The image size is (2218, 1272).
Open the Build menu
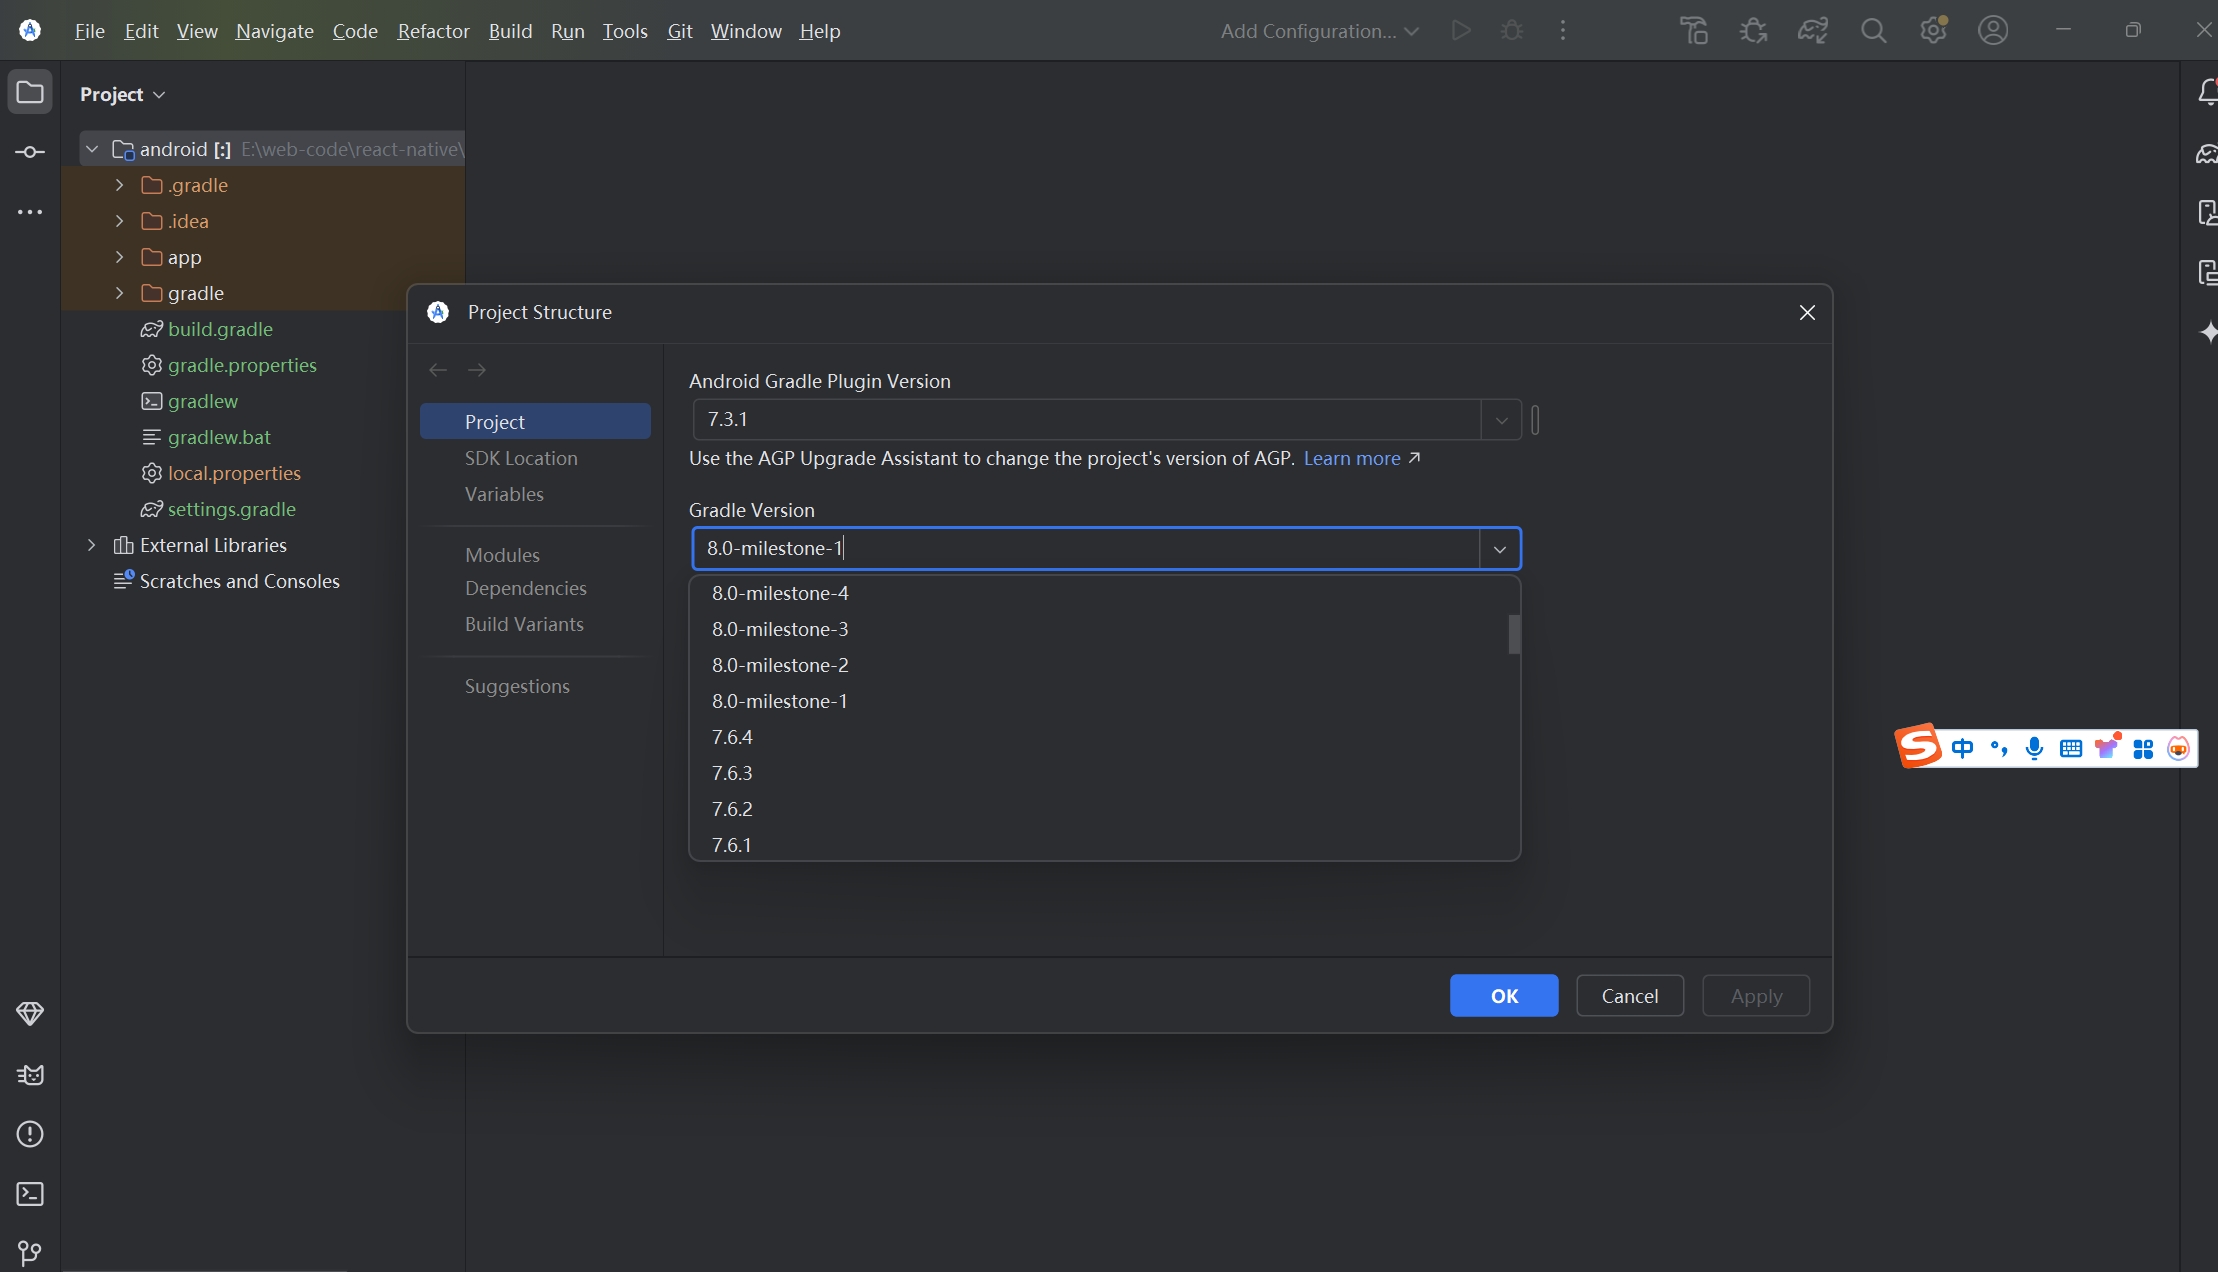tap(510, 31)
